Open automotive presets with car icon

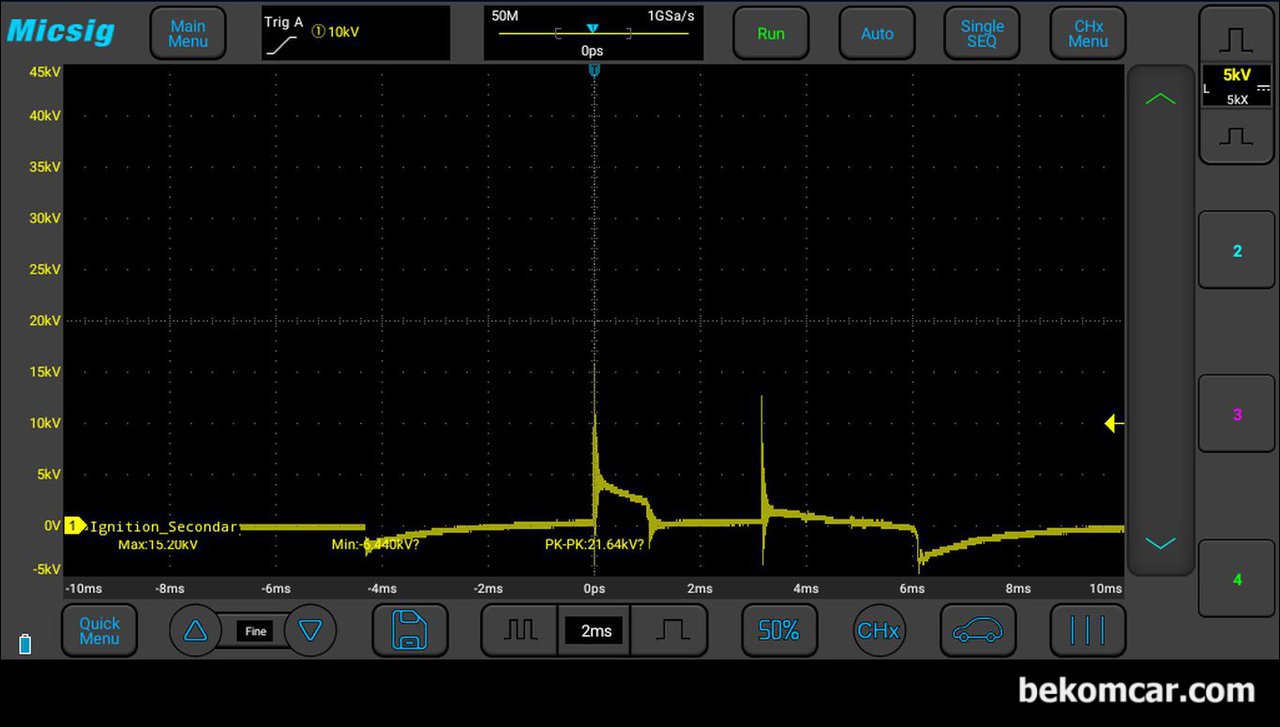(978, 631)
